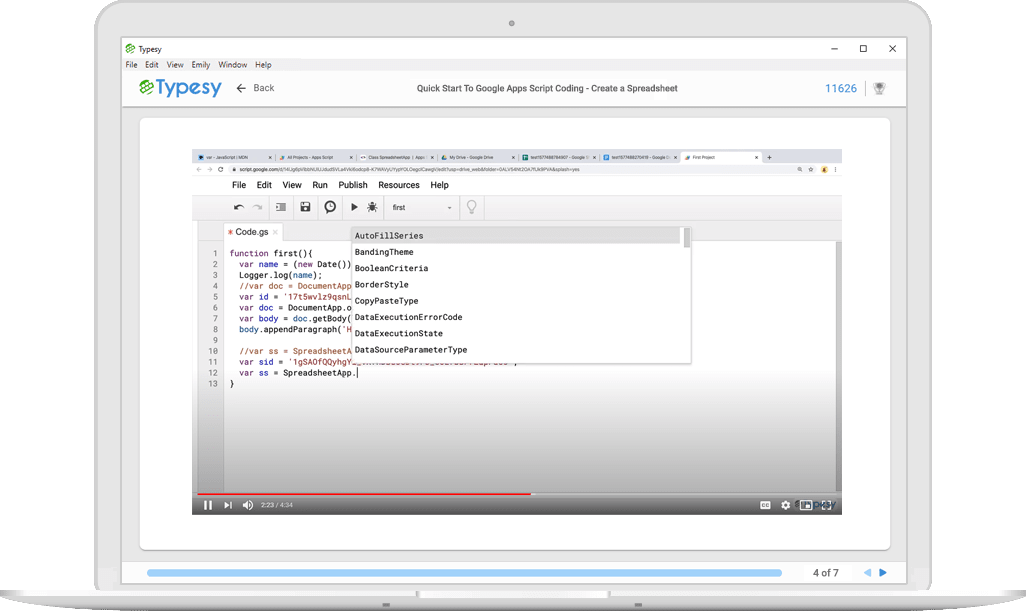Choose AutoFillSeries from the autocomplete list
This screenshot has height=611, width=1026.
click(516, 236)
